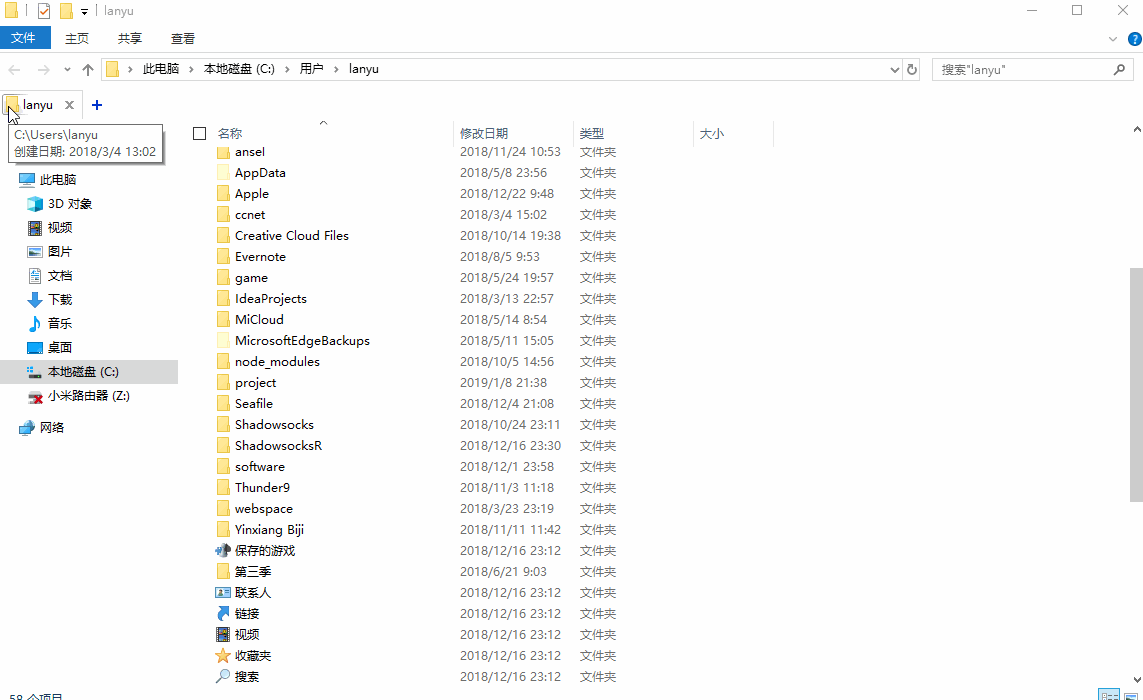Select 本地磁盘 (C:) in navigation pane
1143x700 pixels.
89,372
